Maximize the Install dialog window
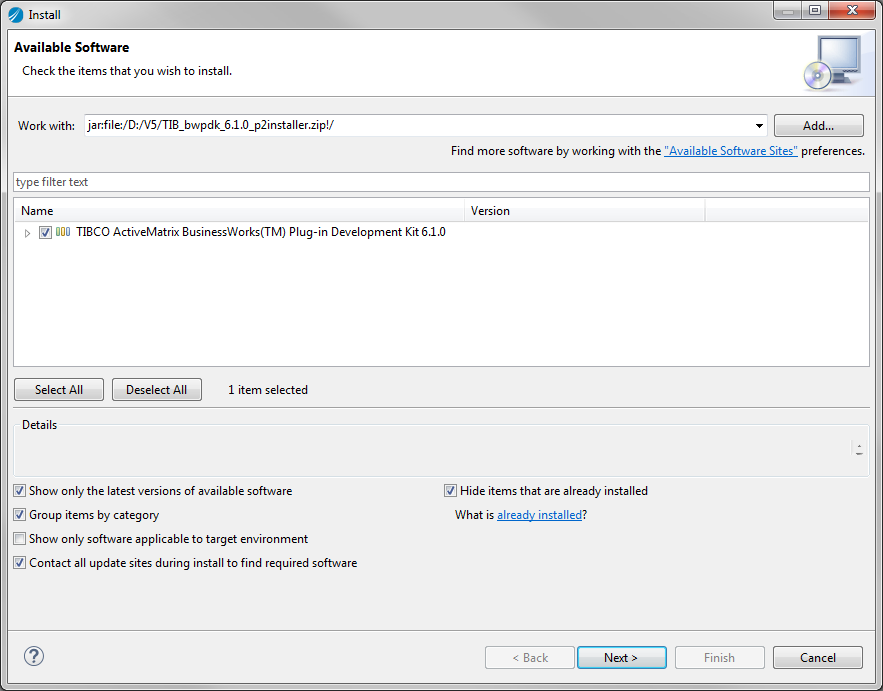This screenshot has width=883, height=691. click(815, 10)
